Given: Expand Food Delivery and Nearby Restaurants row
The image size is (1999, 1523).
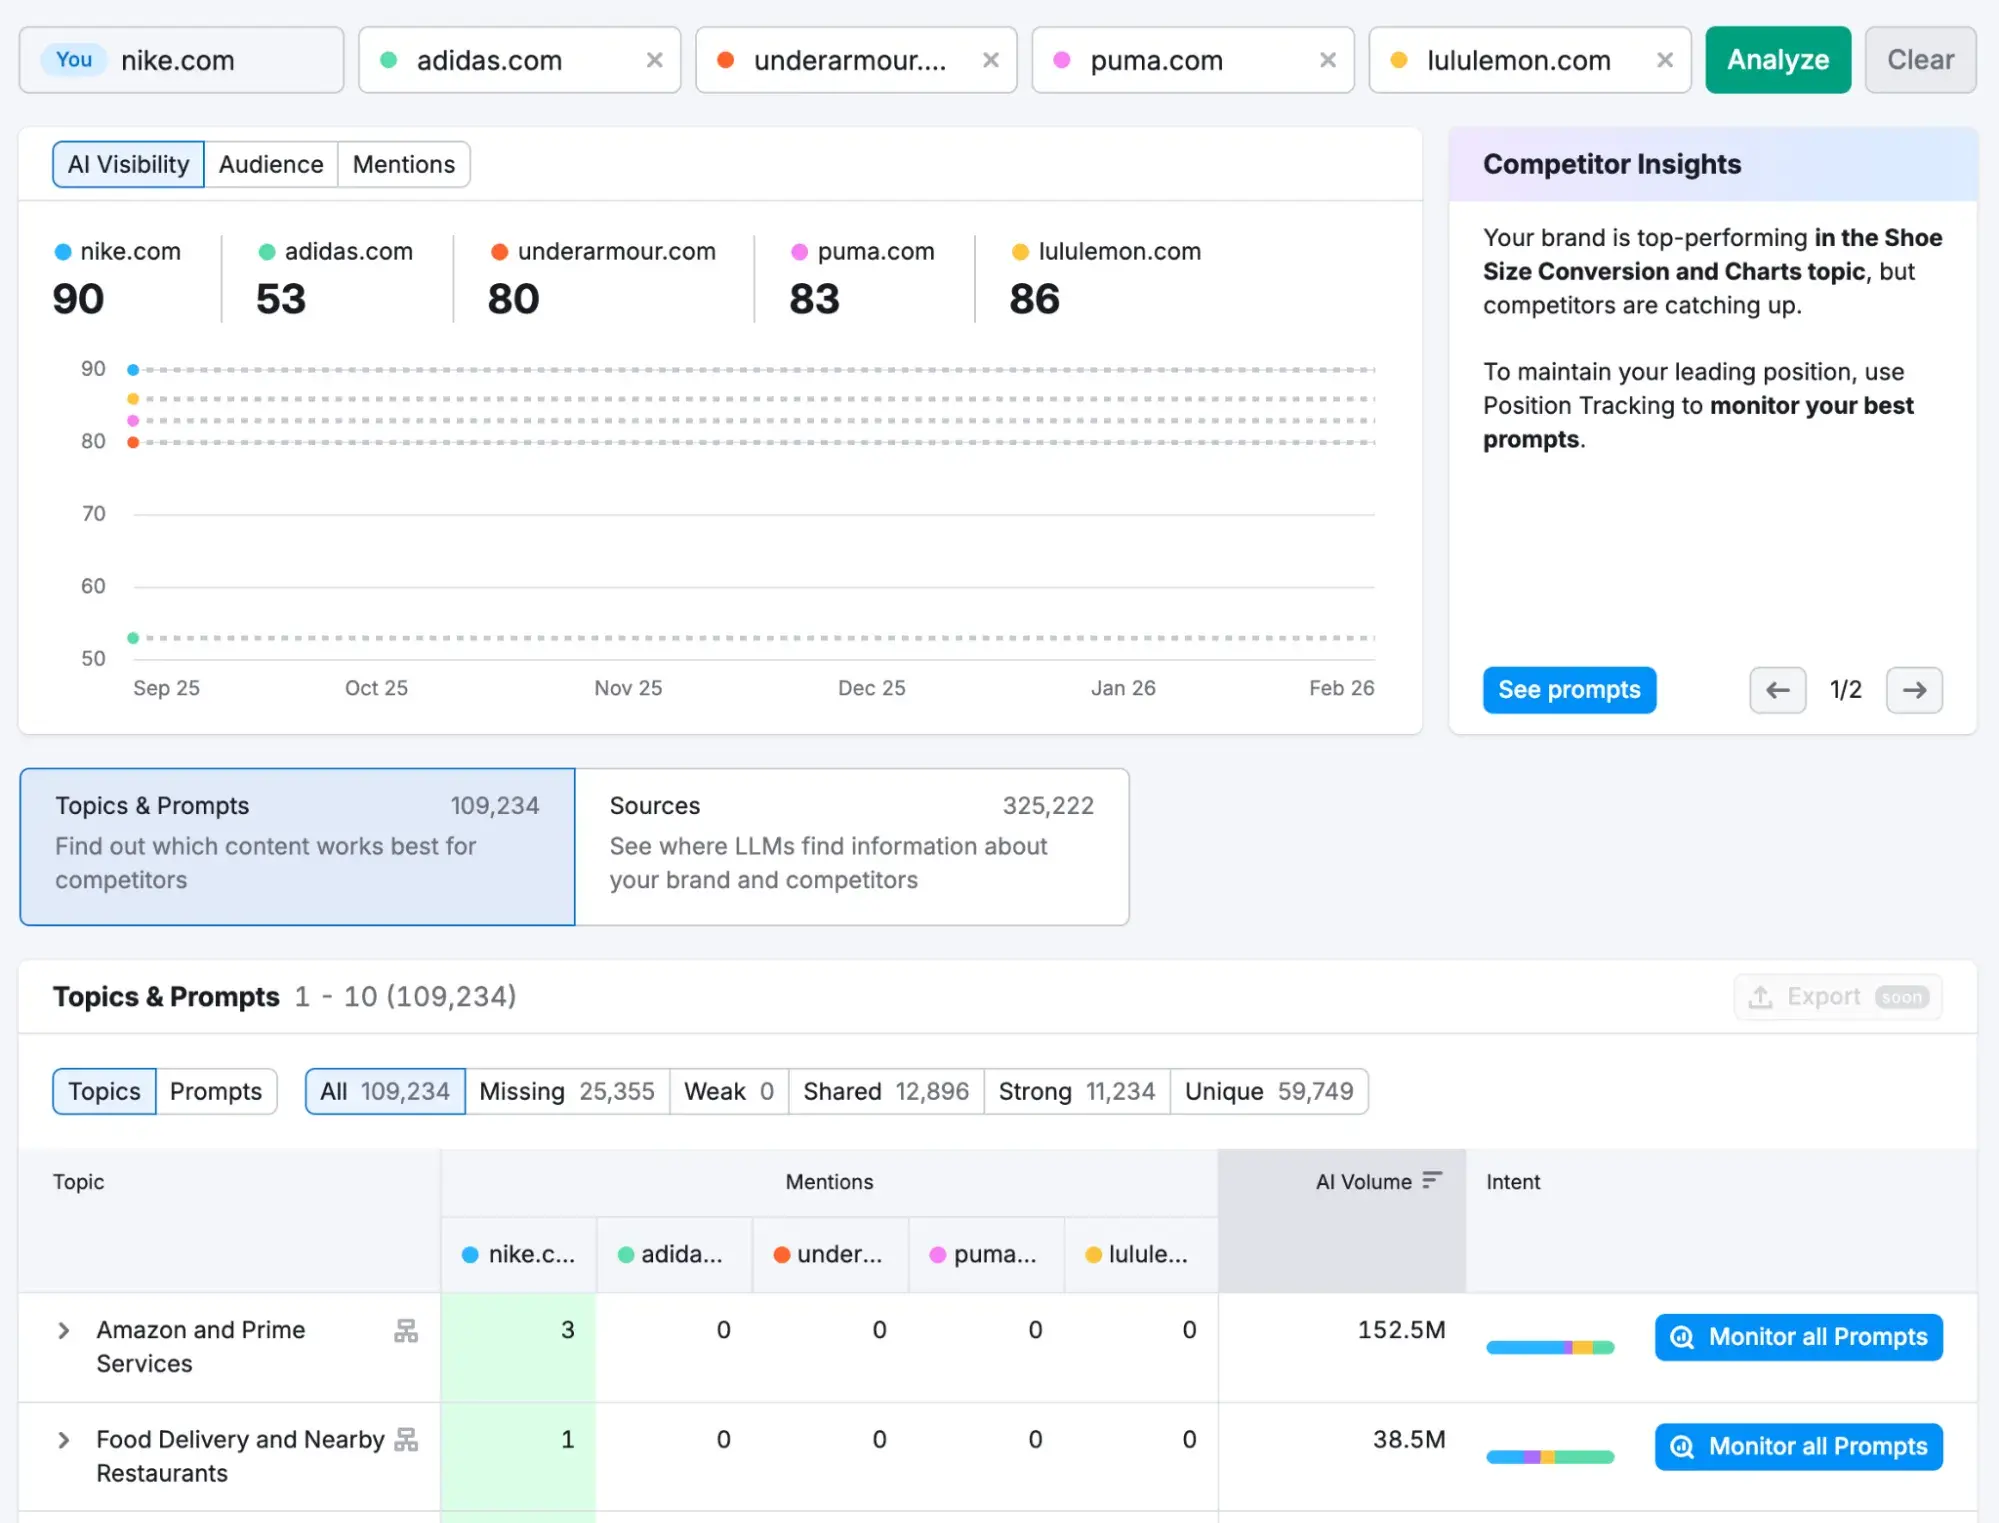Looking at the screenshot, I should [x=64, y=1440].
